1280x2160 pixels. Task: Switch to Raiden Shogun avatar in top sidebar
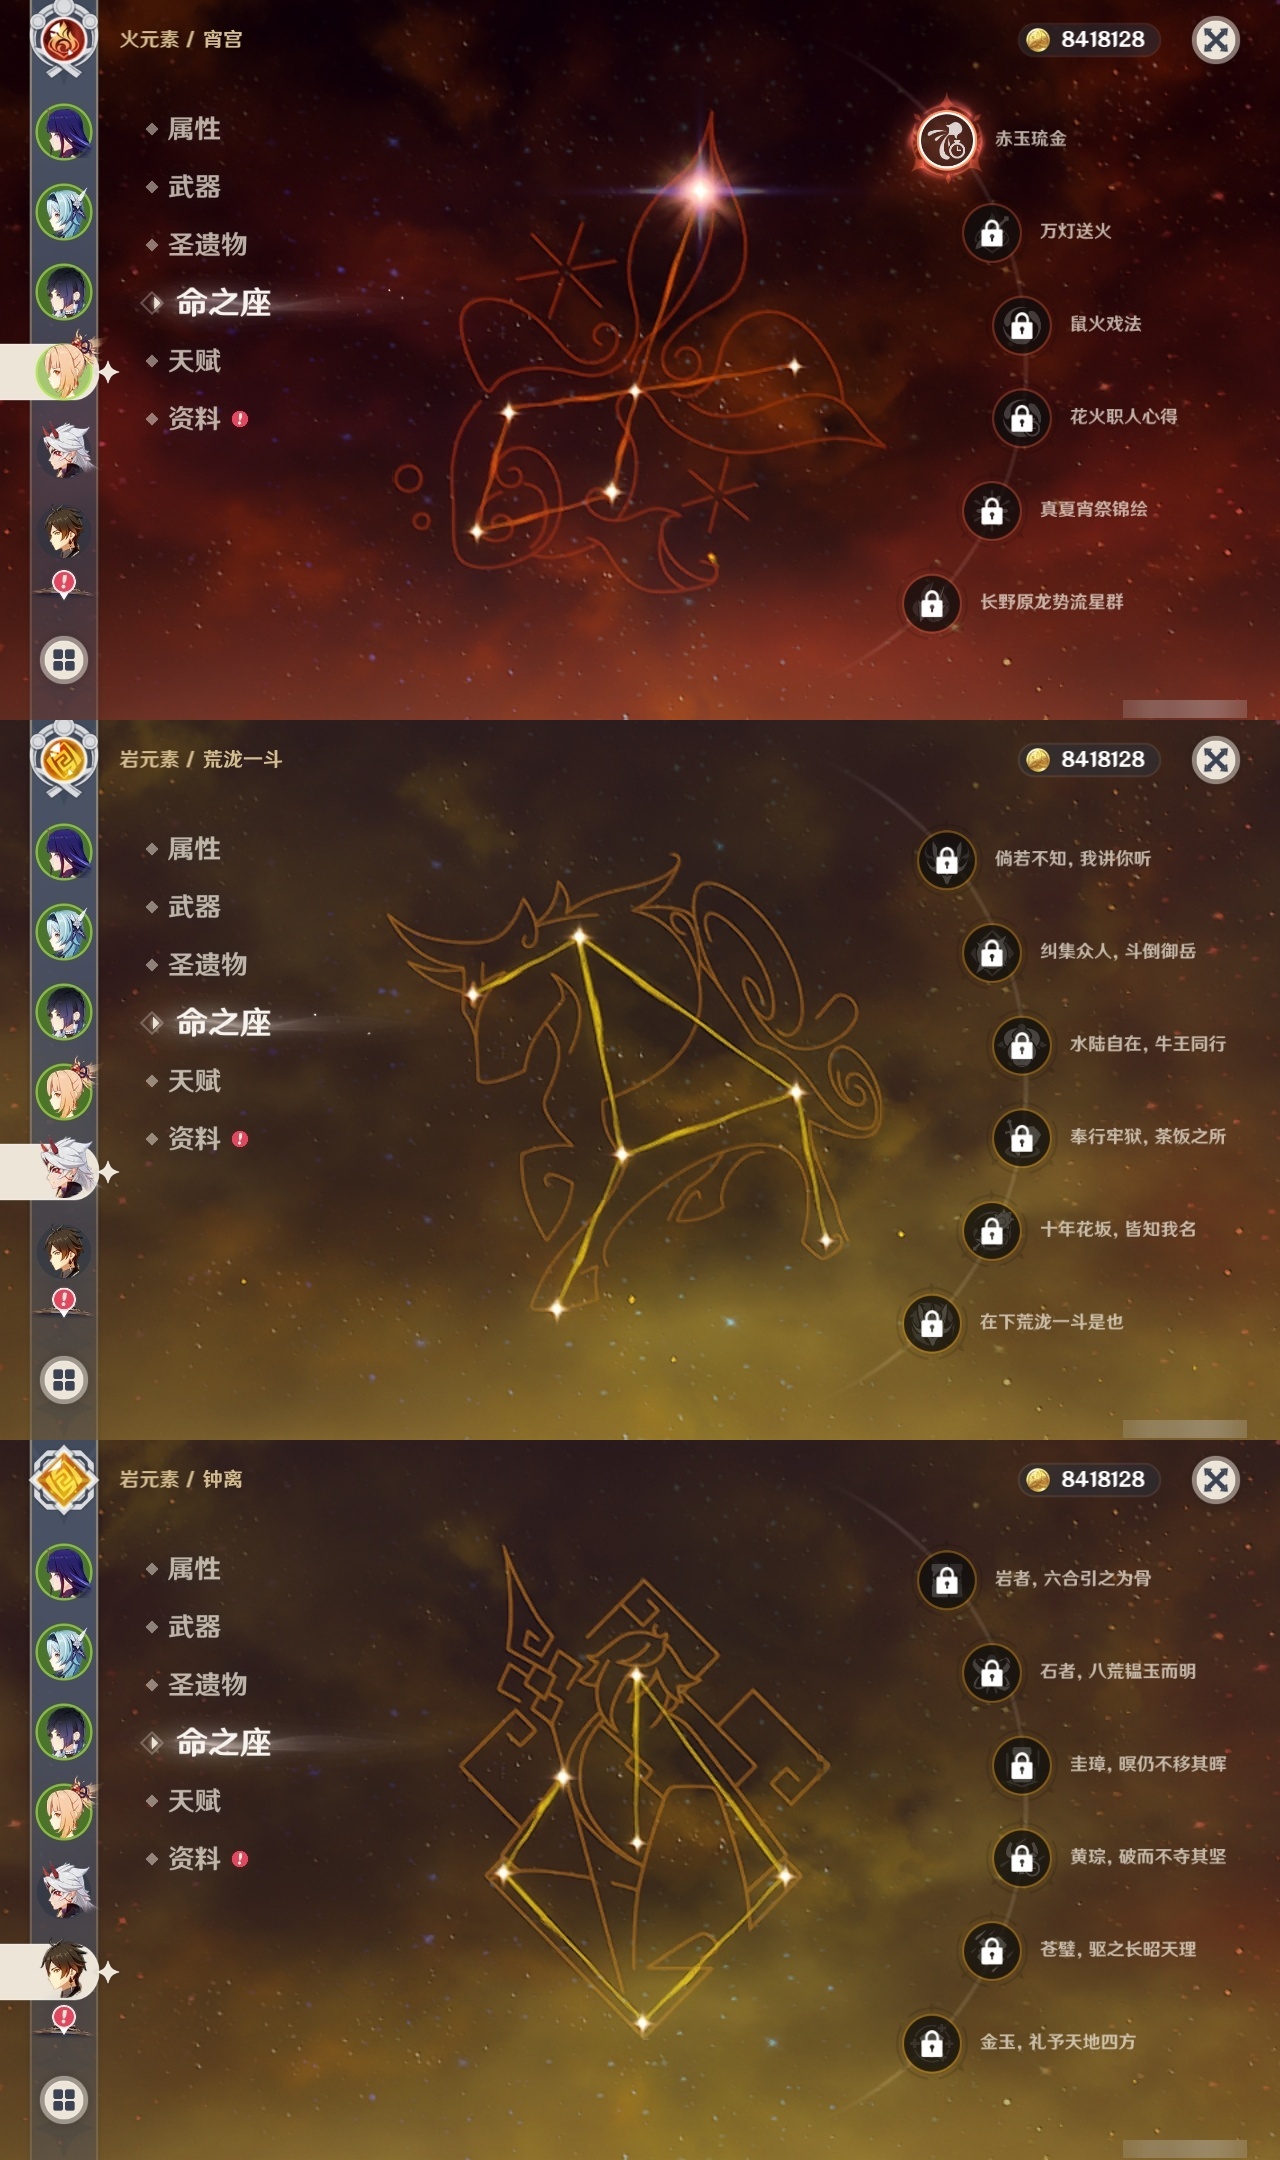[x=64, y=132]
